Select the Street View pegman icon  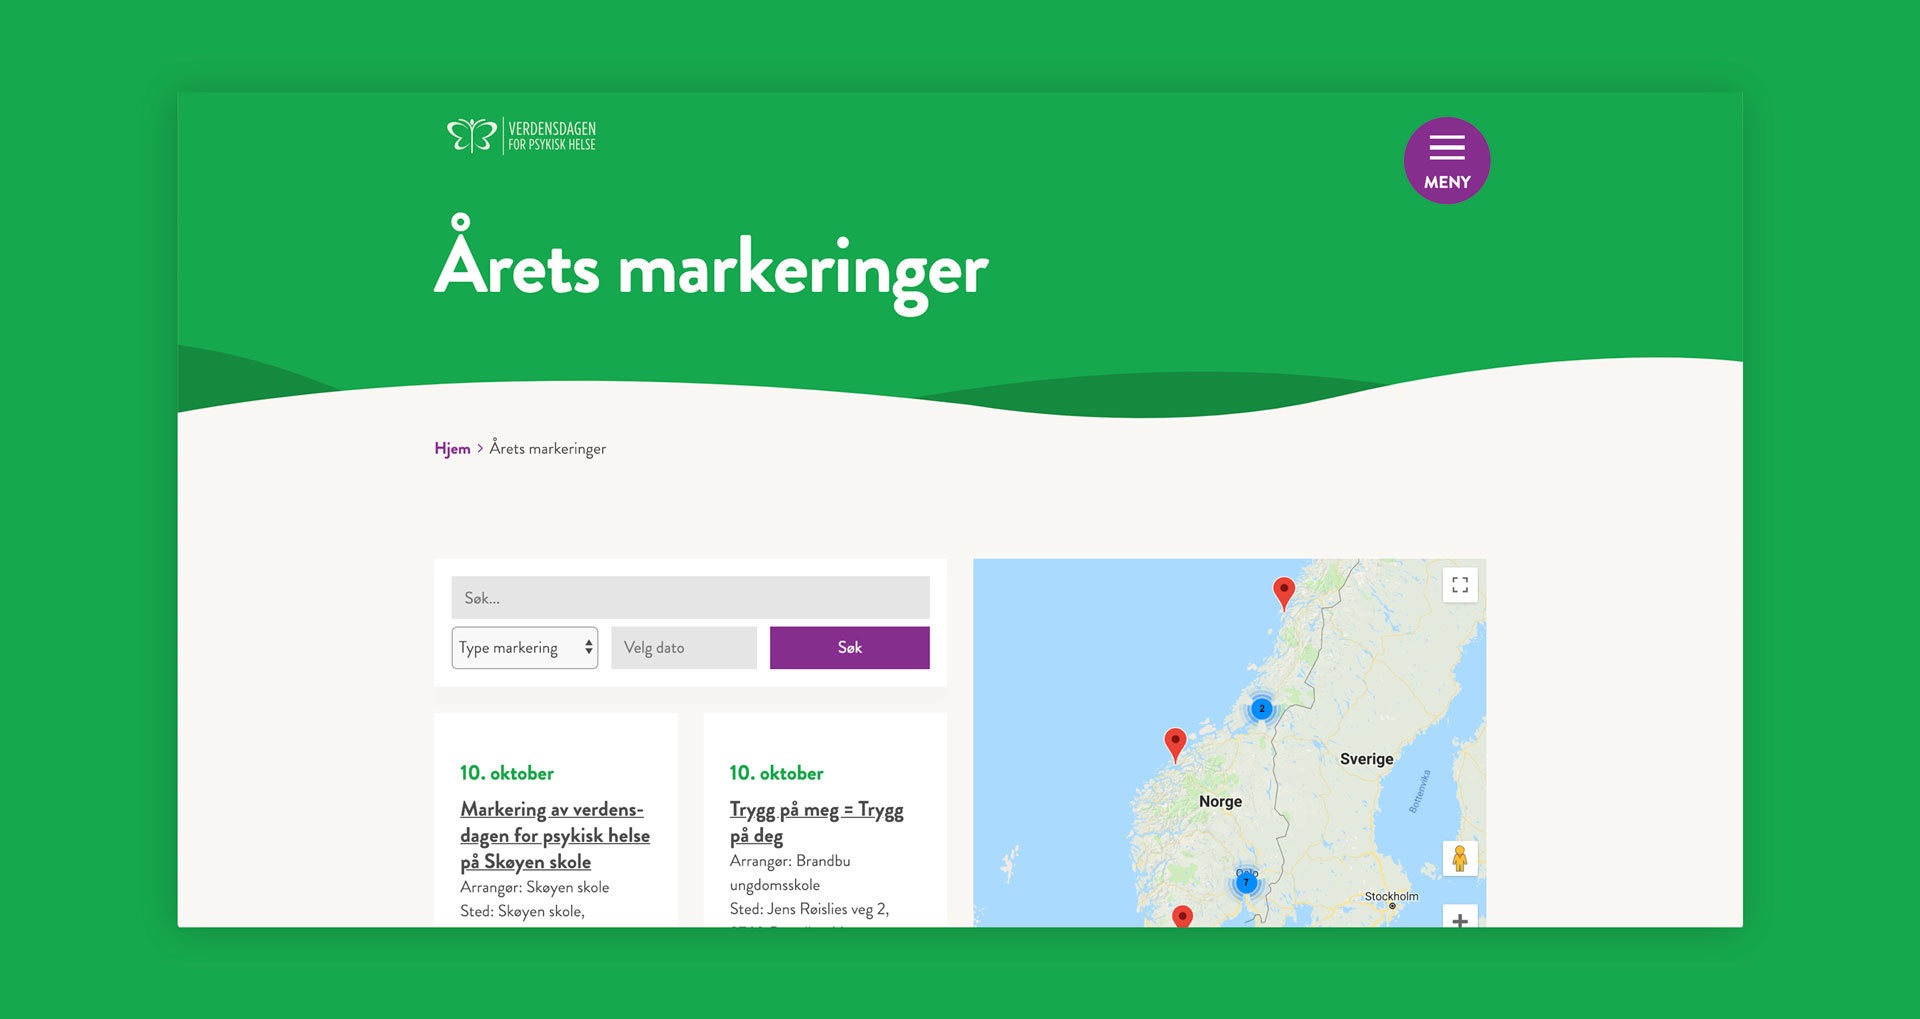(x=1459, y=858)
